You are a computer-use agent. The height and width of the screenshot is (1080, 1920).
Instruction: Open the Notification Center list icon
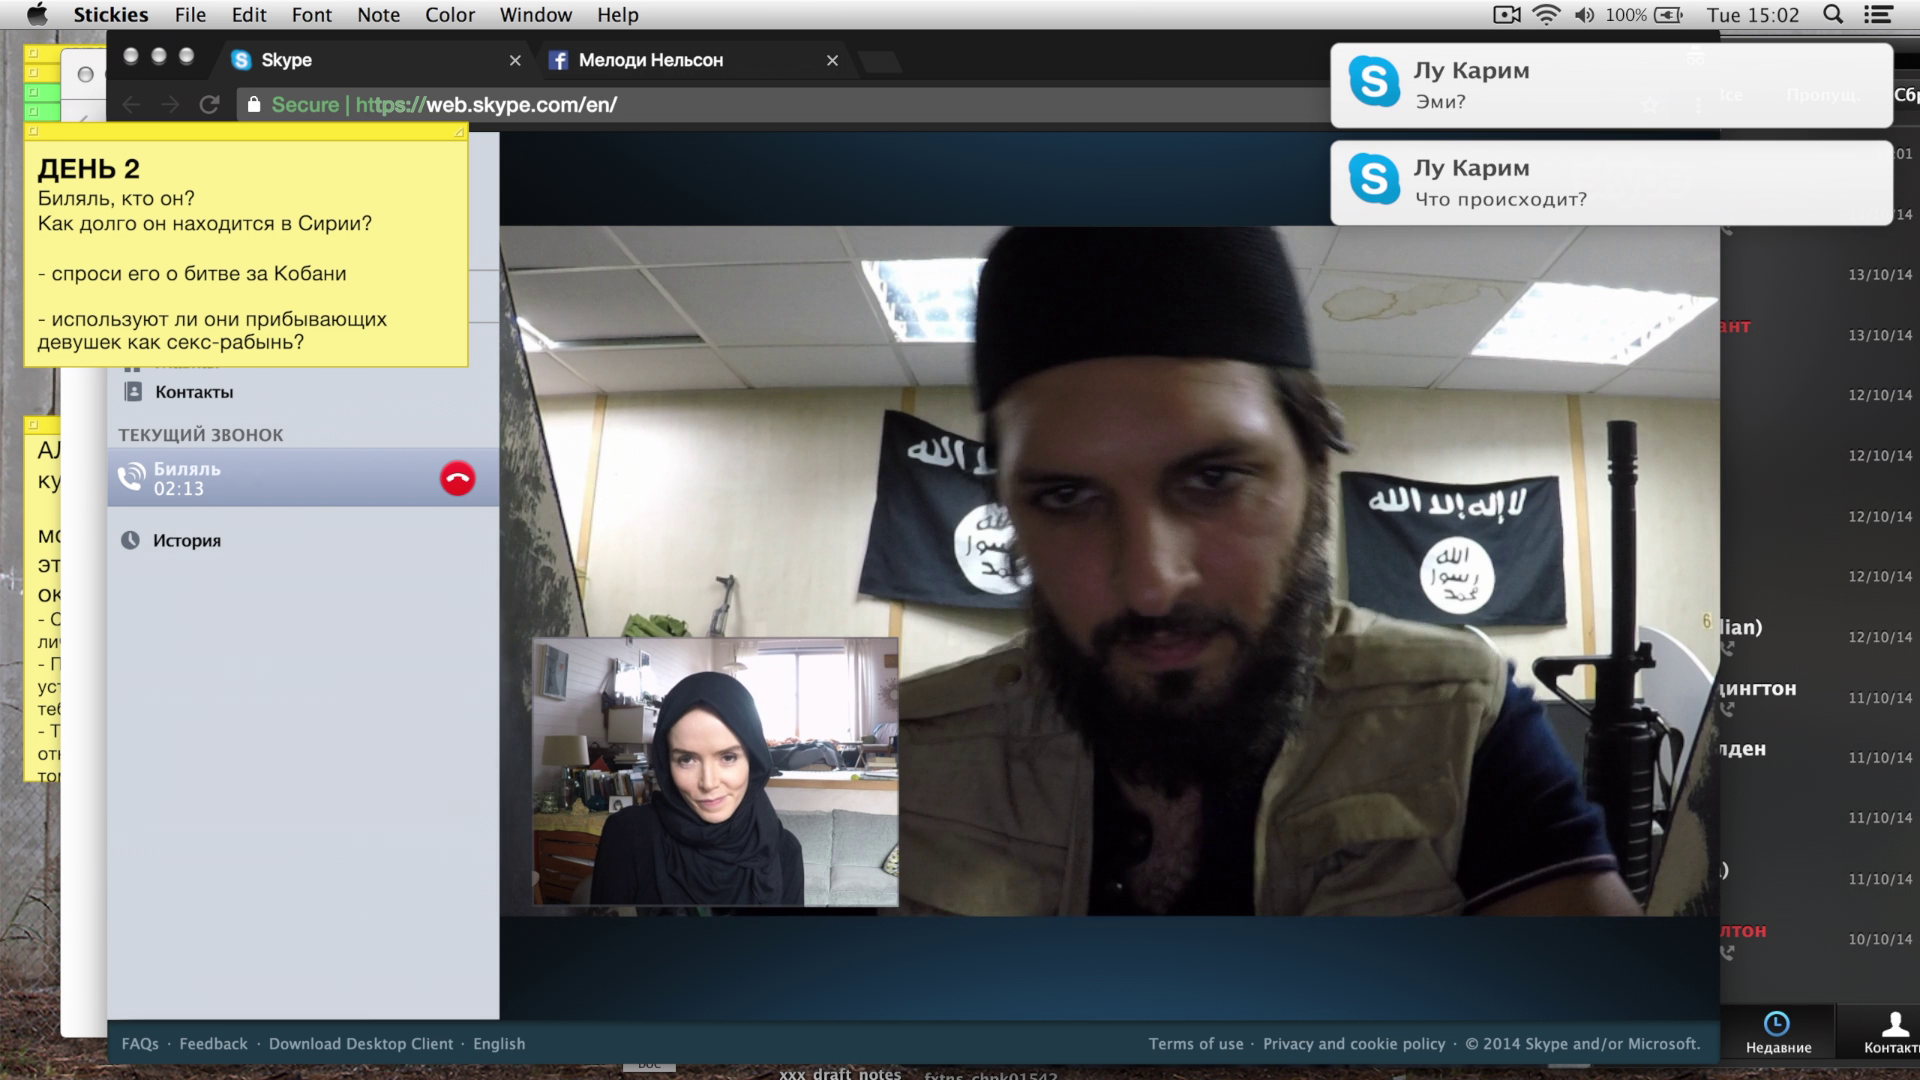1879,15
